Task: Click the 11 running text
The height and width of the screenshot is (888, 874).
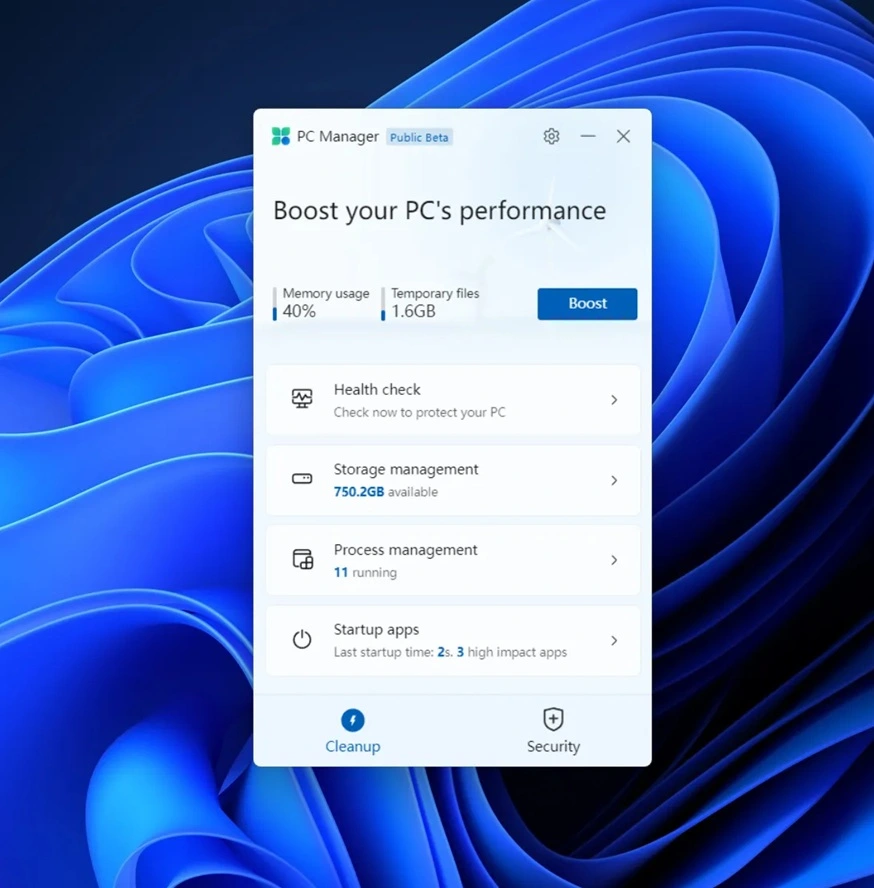Action: point(365,573)
